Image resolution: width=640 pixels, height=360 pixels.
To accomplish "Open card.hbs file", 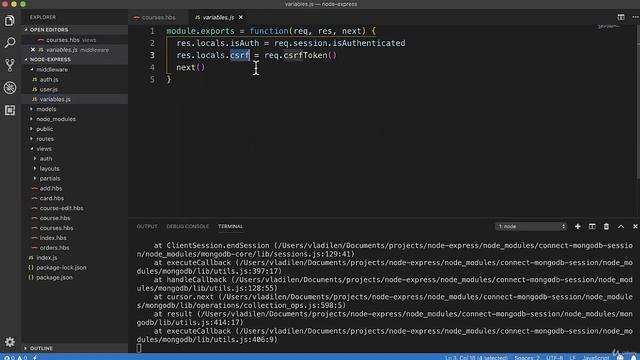I will [52, 198].
